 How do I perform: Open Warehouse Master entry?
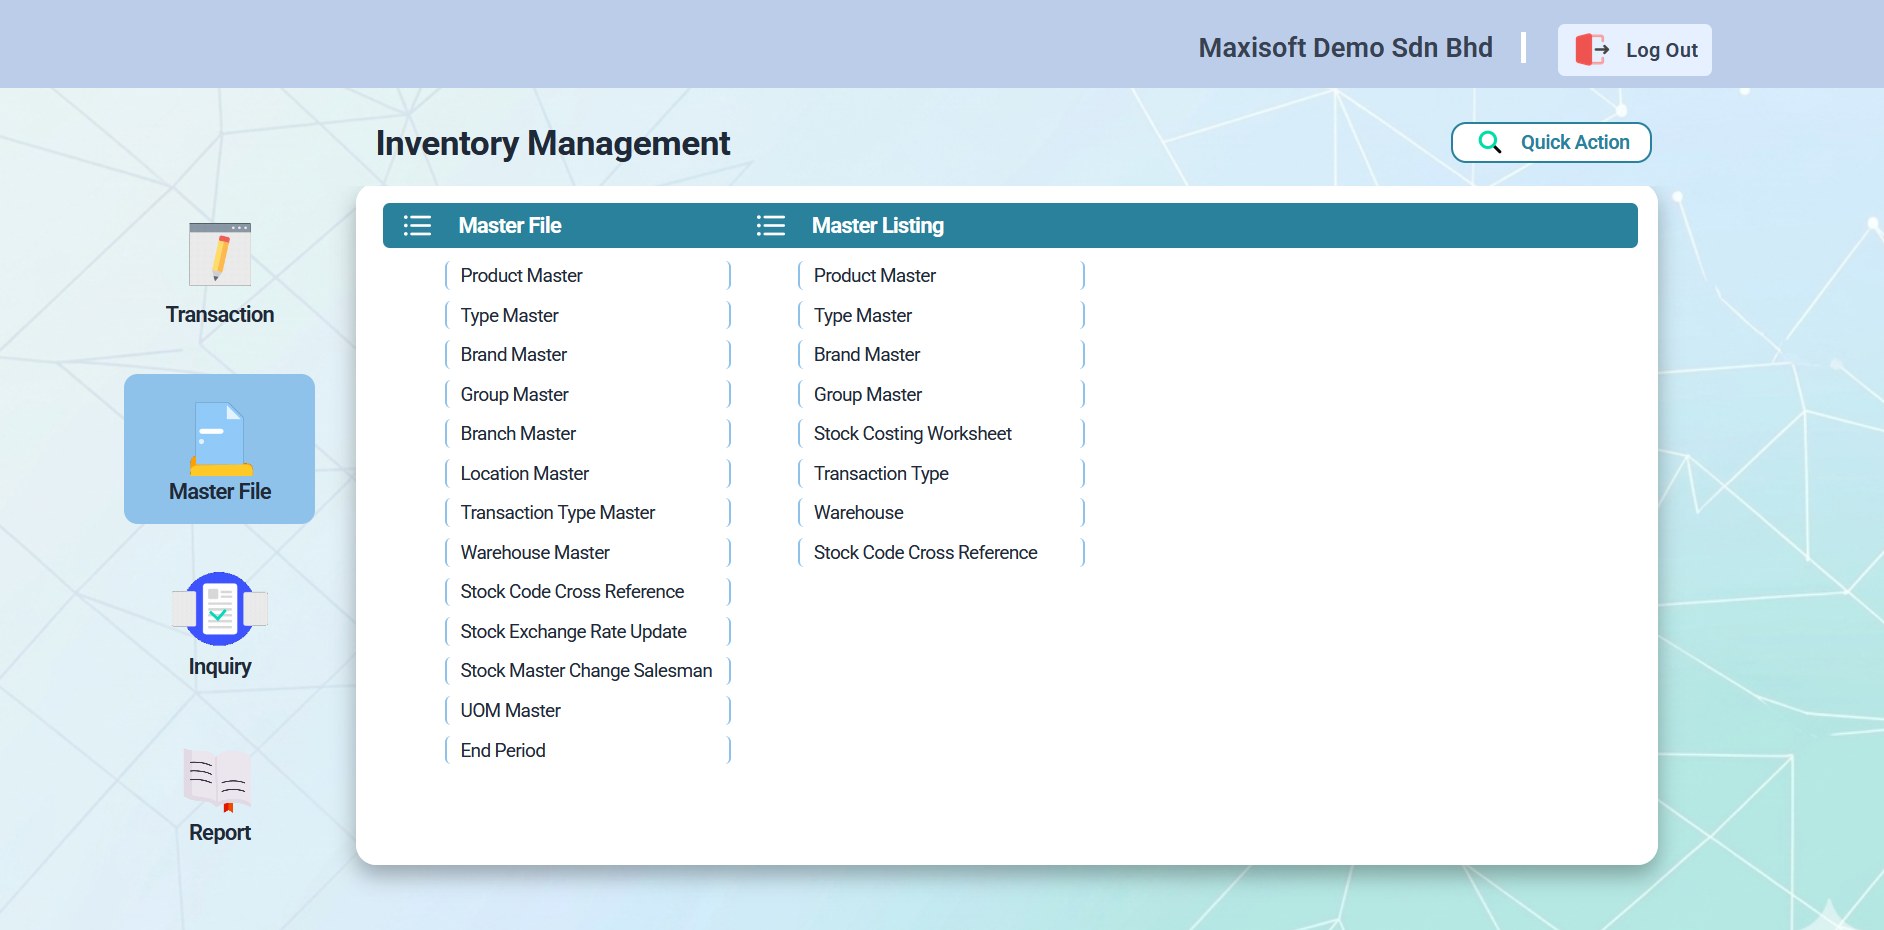click(588, 552)
